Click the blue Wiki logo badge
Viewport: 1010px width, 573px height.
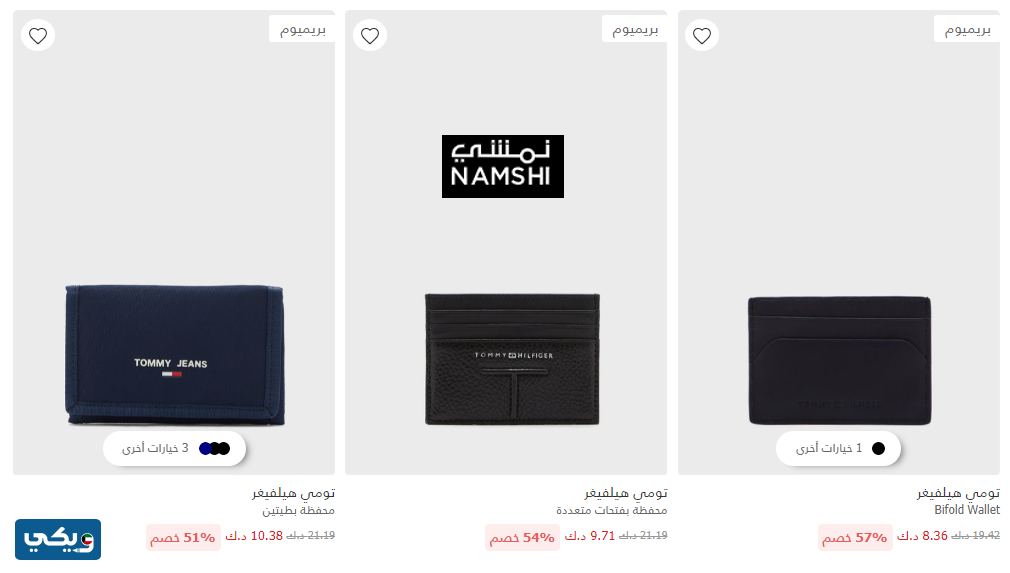pyautogui.click(x=58, y=540)
